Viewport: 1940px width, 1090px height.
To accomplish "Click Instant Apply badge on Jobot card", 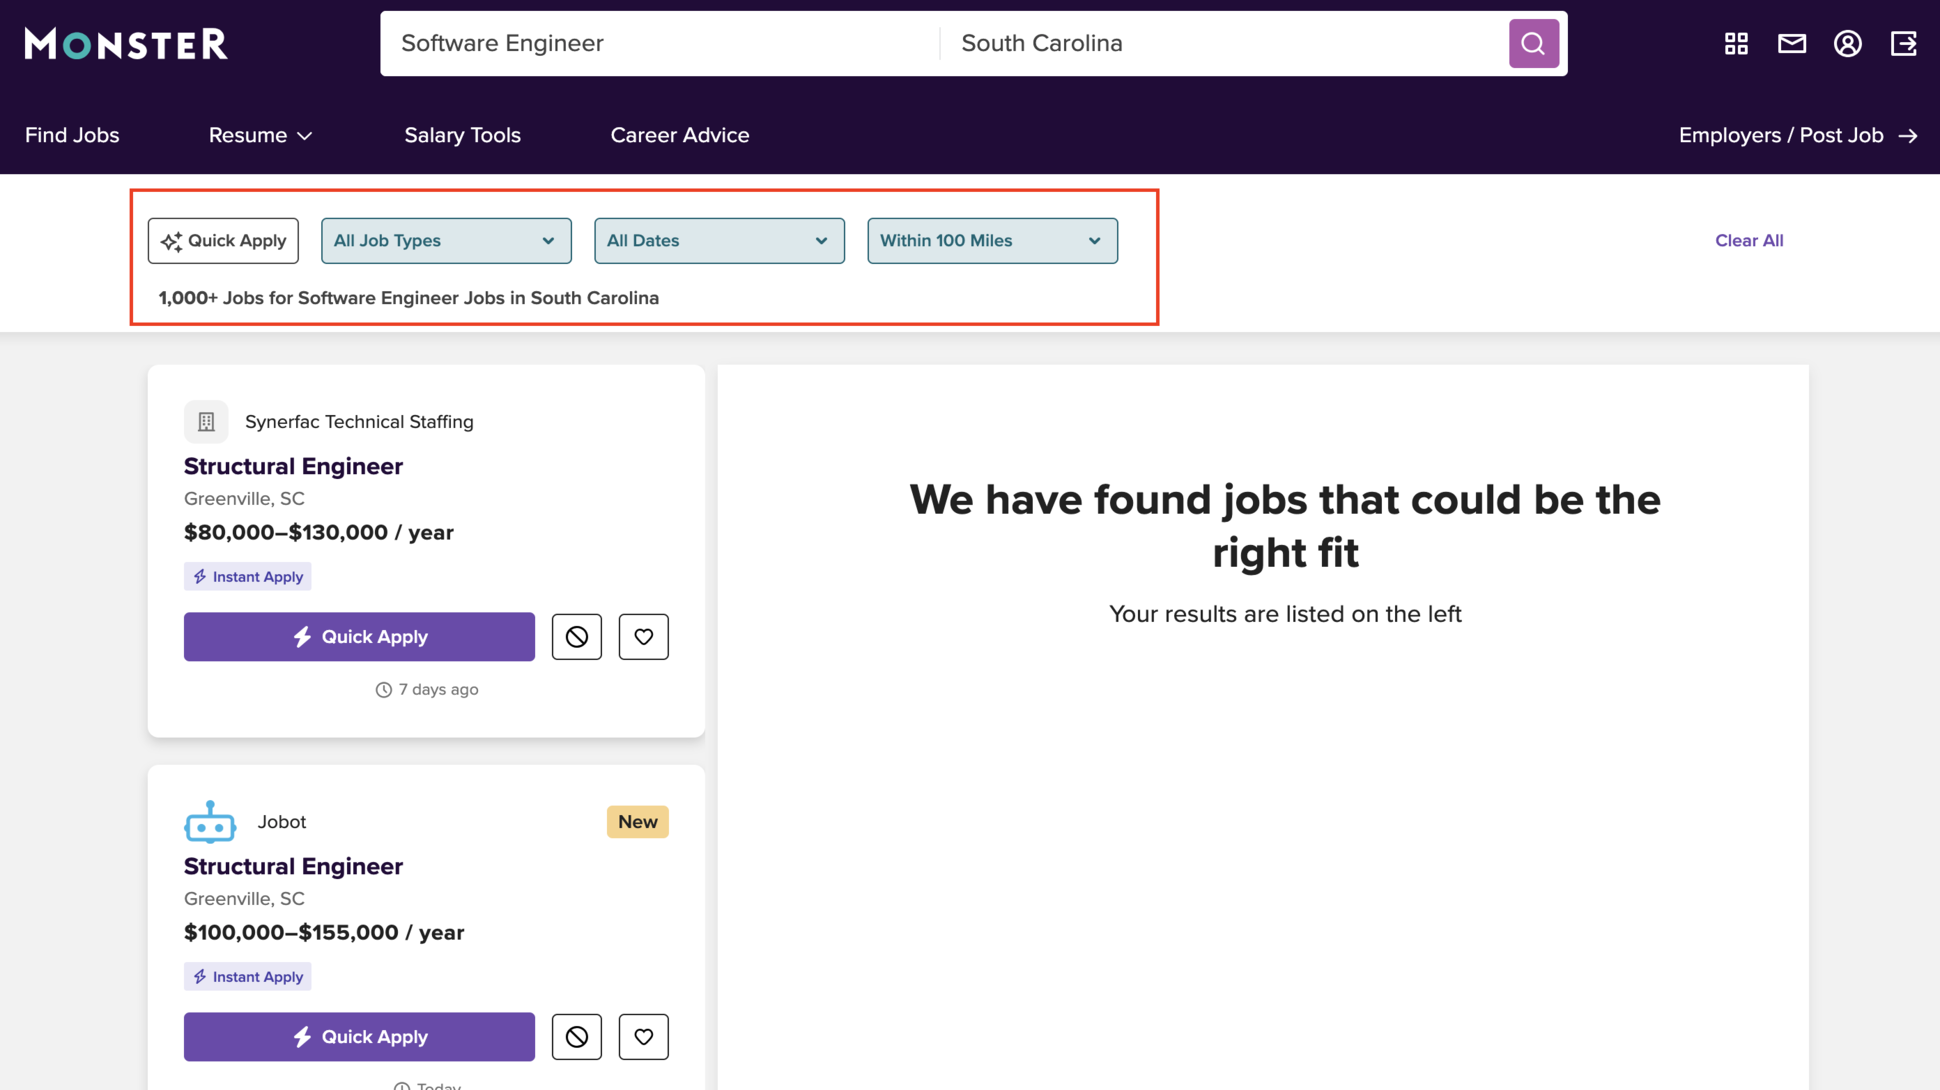I will [x=247, y=977].
